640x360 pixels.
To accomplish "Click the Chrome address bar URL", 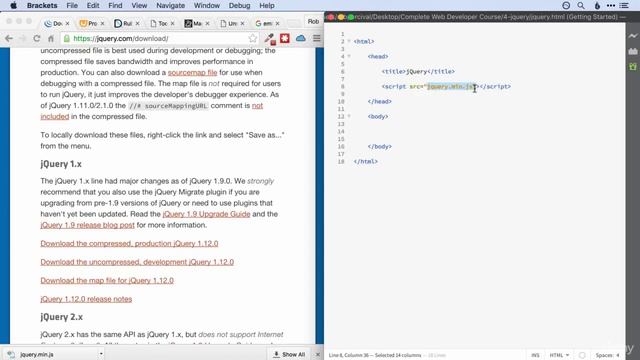I will pos(121,38).
